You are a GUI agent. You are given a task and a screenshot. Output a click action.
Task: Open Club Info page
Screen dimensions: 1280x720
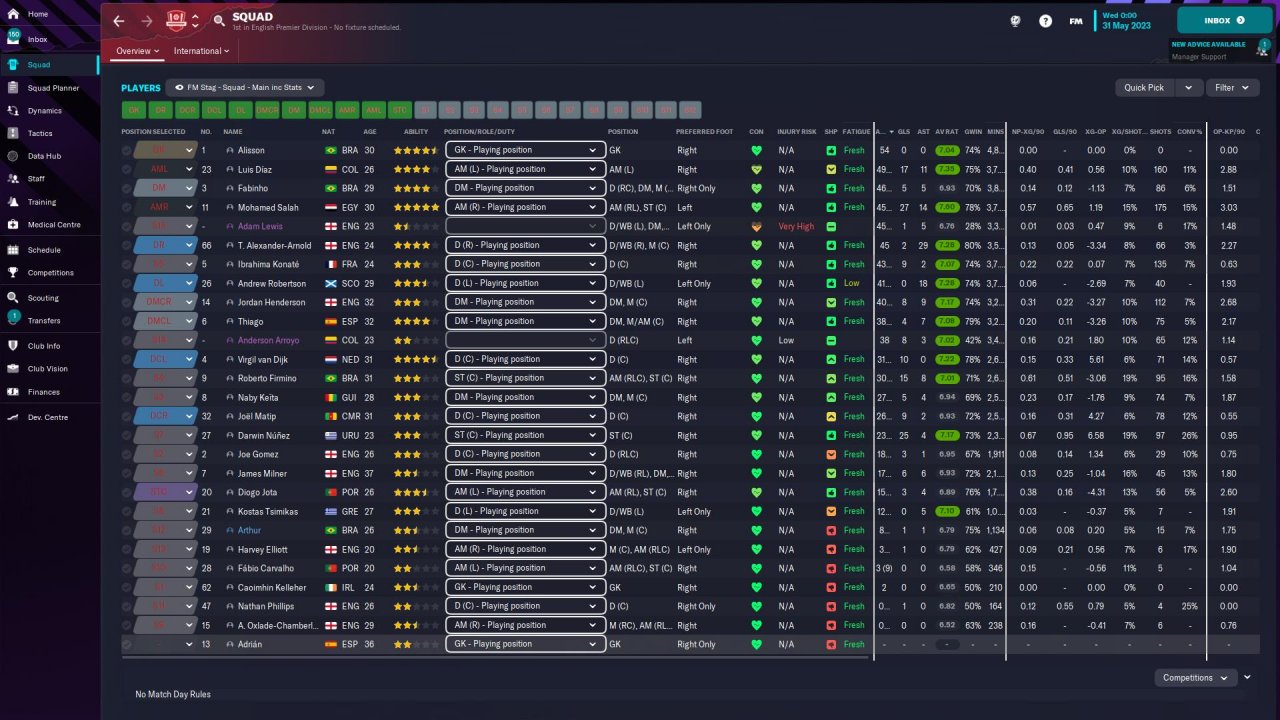tap(44, 346)
